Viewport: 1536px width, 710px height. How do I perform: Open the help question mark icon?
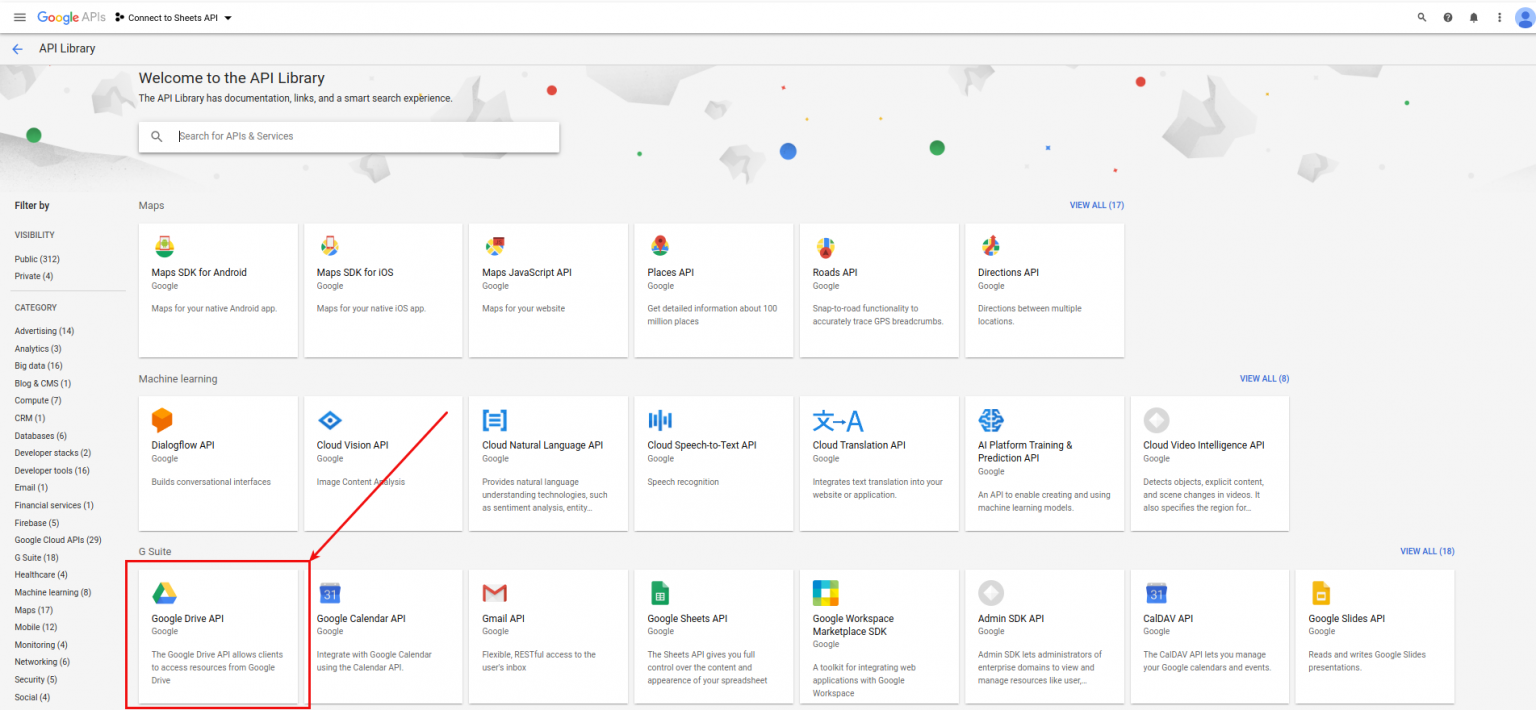[1448, 18]
